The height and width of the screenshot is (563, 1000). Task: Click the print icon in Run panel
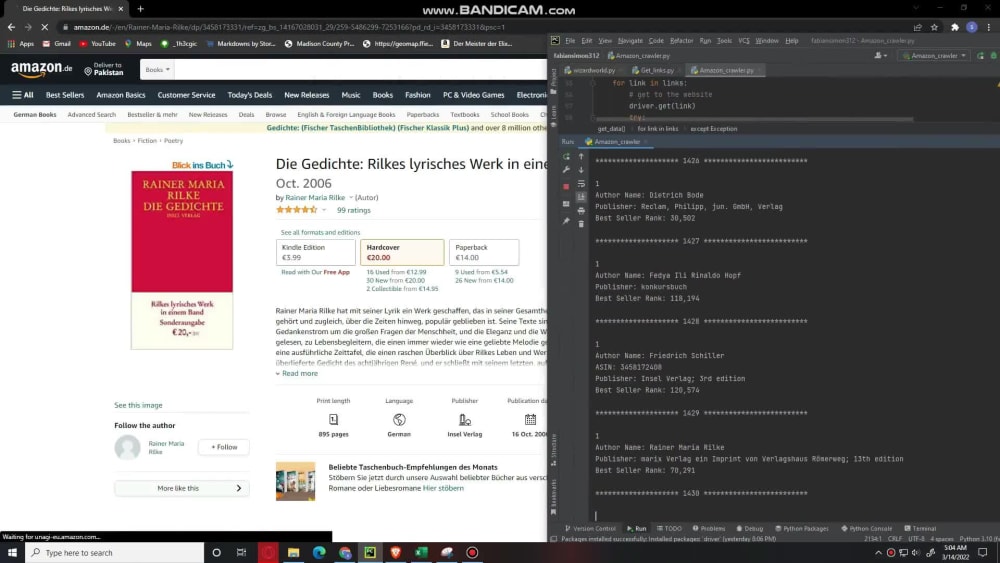581,210
